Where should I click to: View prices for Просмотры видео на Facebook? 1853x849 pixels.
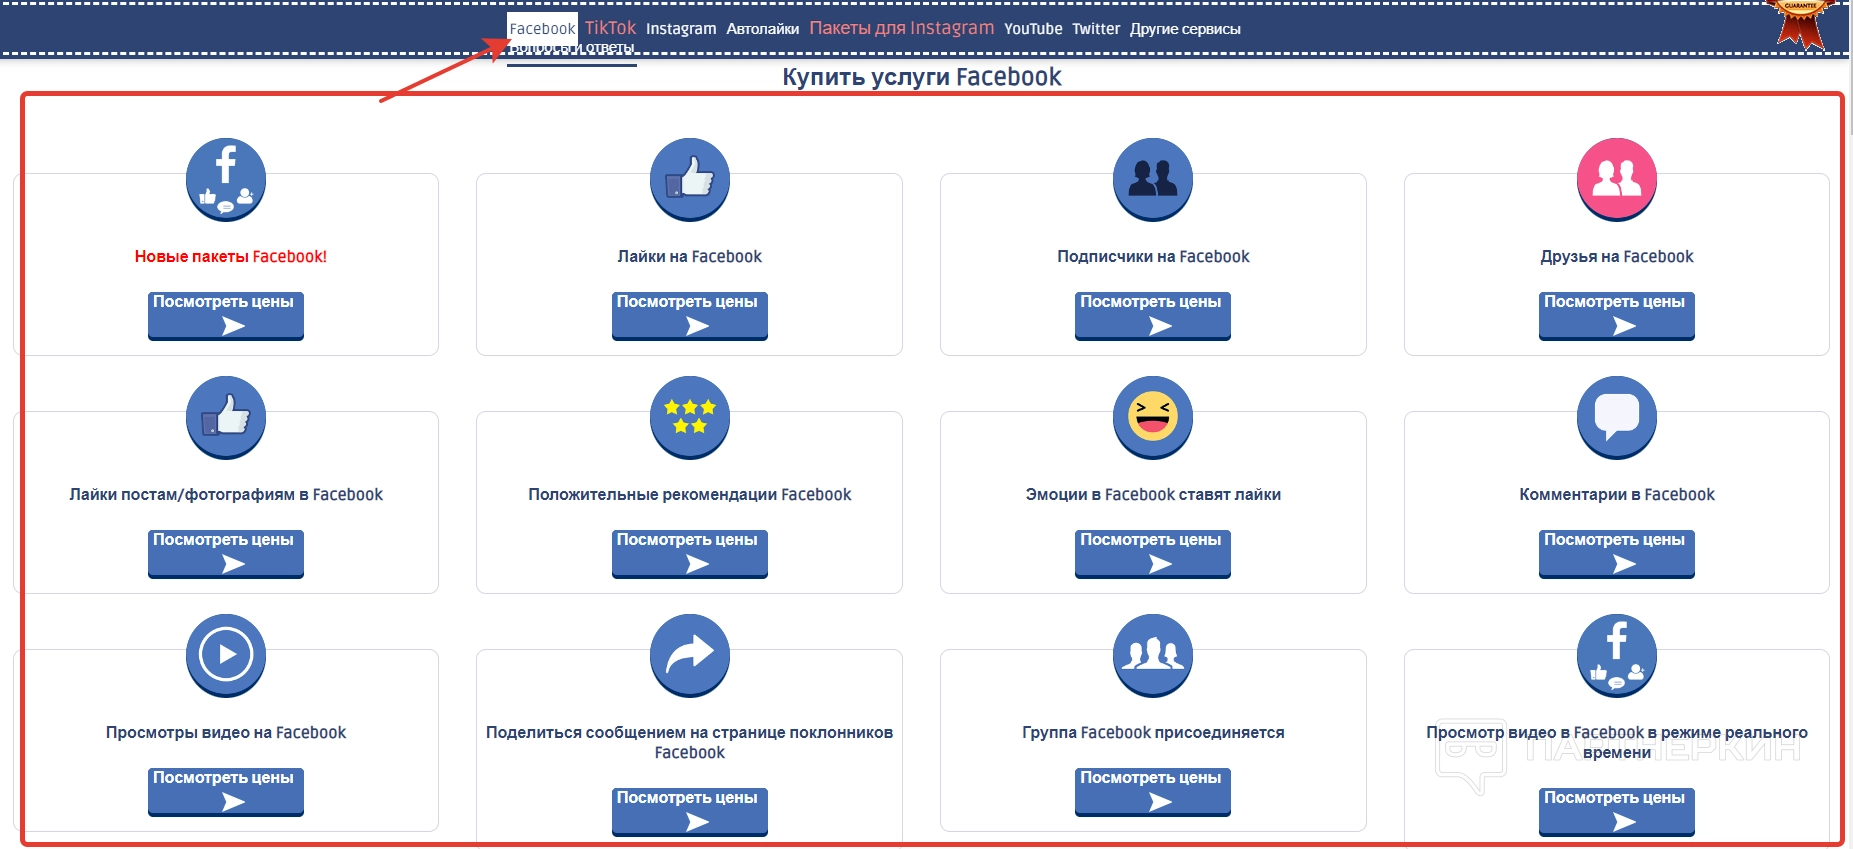pos(226,792)
